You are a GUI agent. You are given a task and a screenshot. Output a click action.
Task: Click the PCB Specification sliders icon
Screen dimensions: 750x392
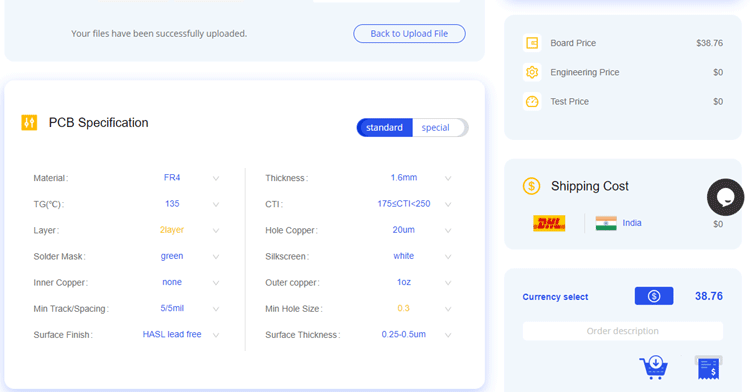(29, 123)
